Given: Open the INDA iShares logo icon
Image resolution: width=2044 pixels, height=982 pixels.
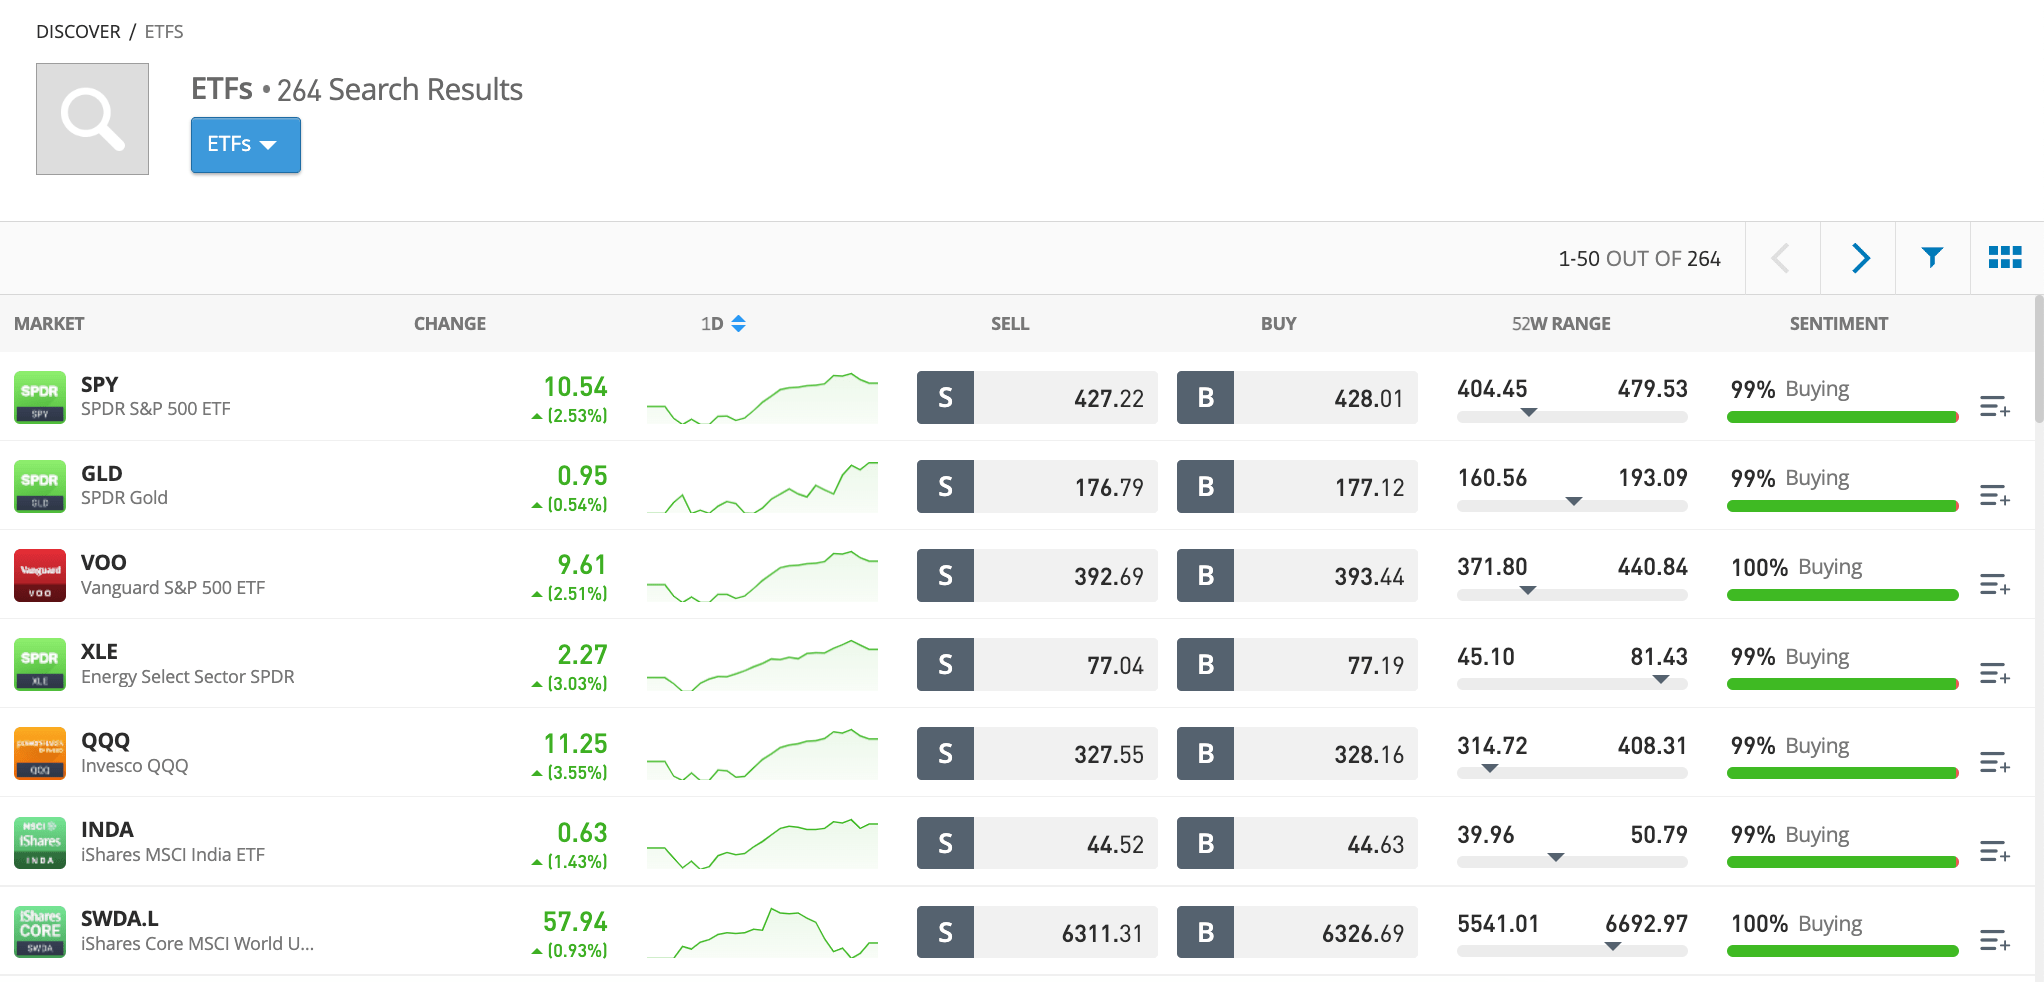Looking at the screenshot, I should 40,842.
